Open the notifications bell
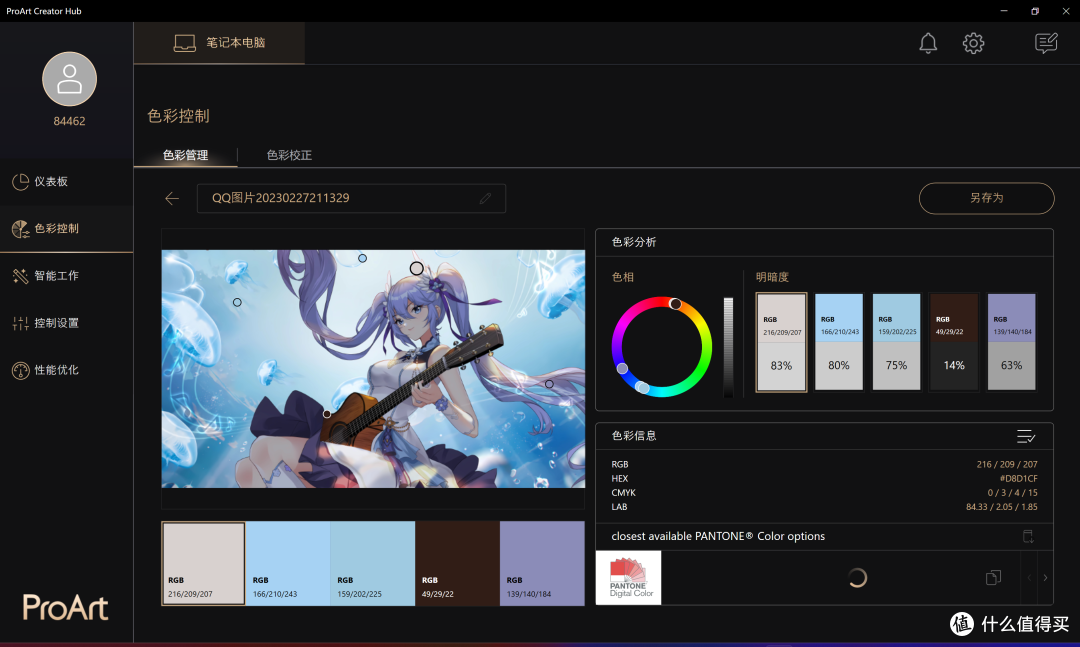Image resolution: width=1080 pixels, height=647 pixels. click(928, 43)
